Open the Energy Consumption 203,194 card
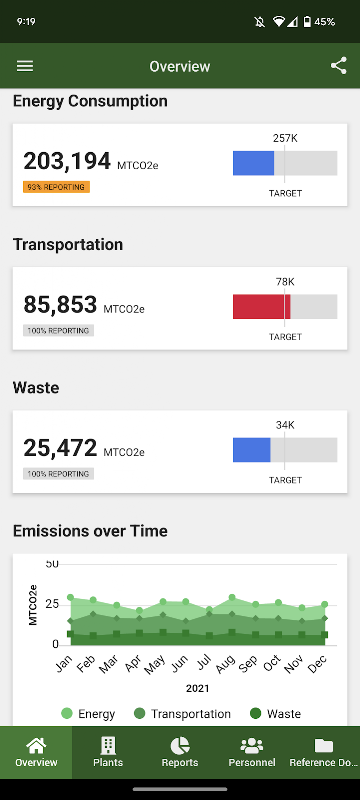Image resolution: width=360 pixels, height=800 pixels. click(180, 165)
